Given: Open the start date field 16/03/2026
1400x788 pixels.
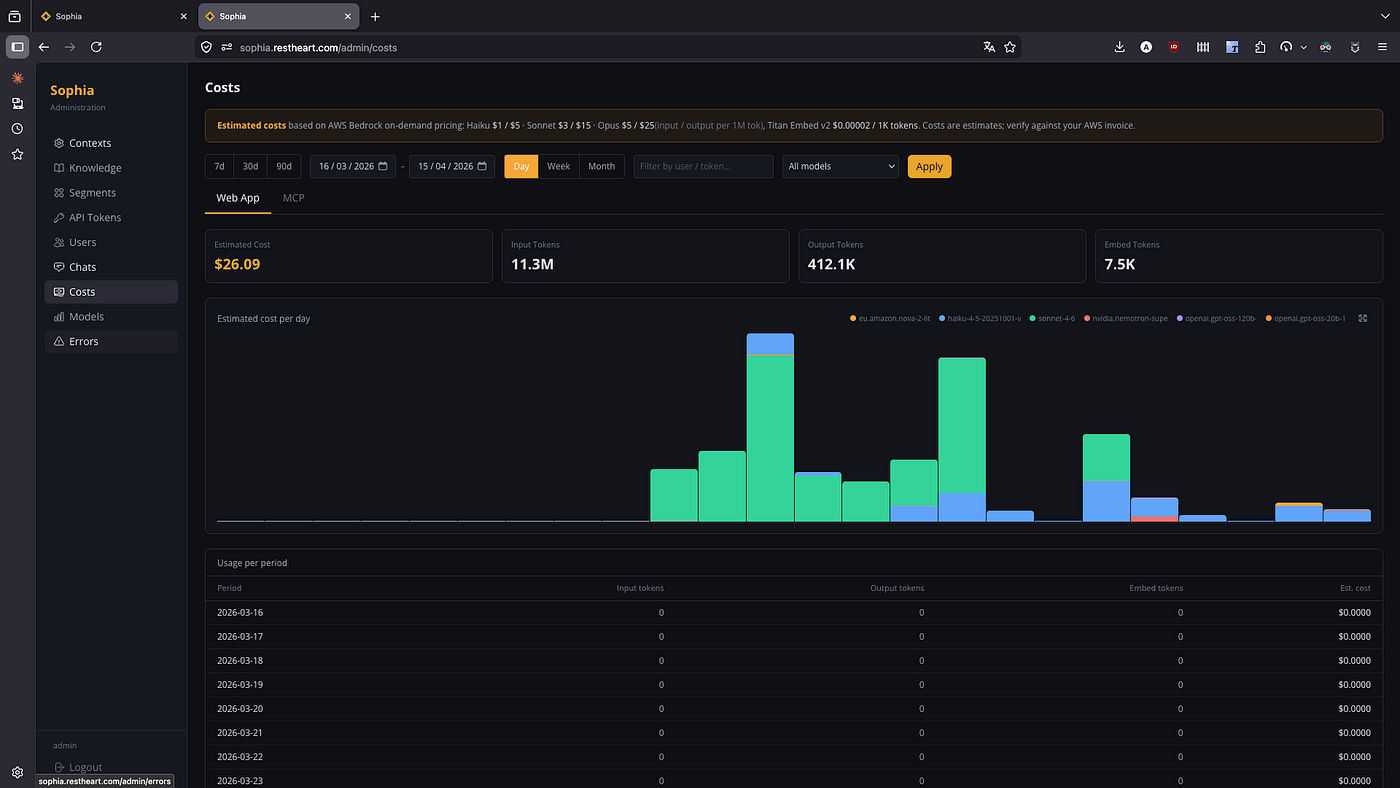Looking at the screenshot, I should pos(353,166).
